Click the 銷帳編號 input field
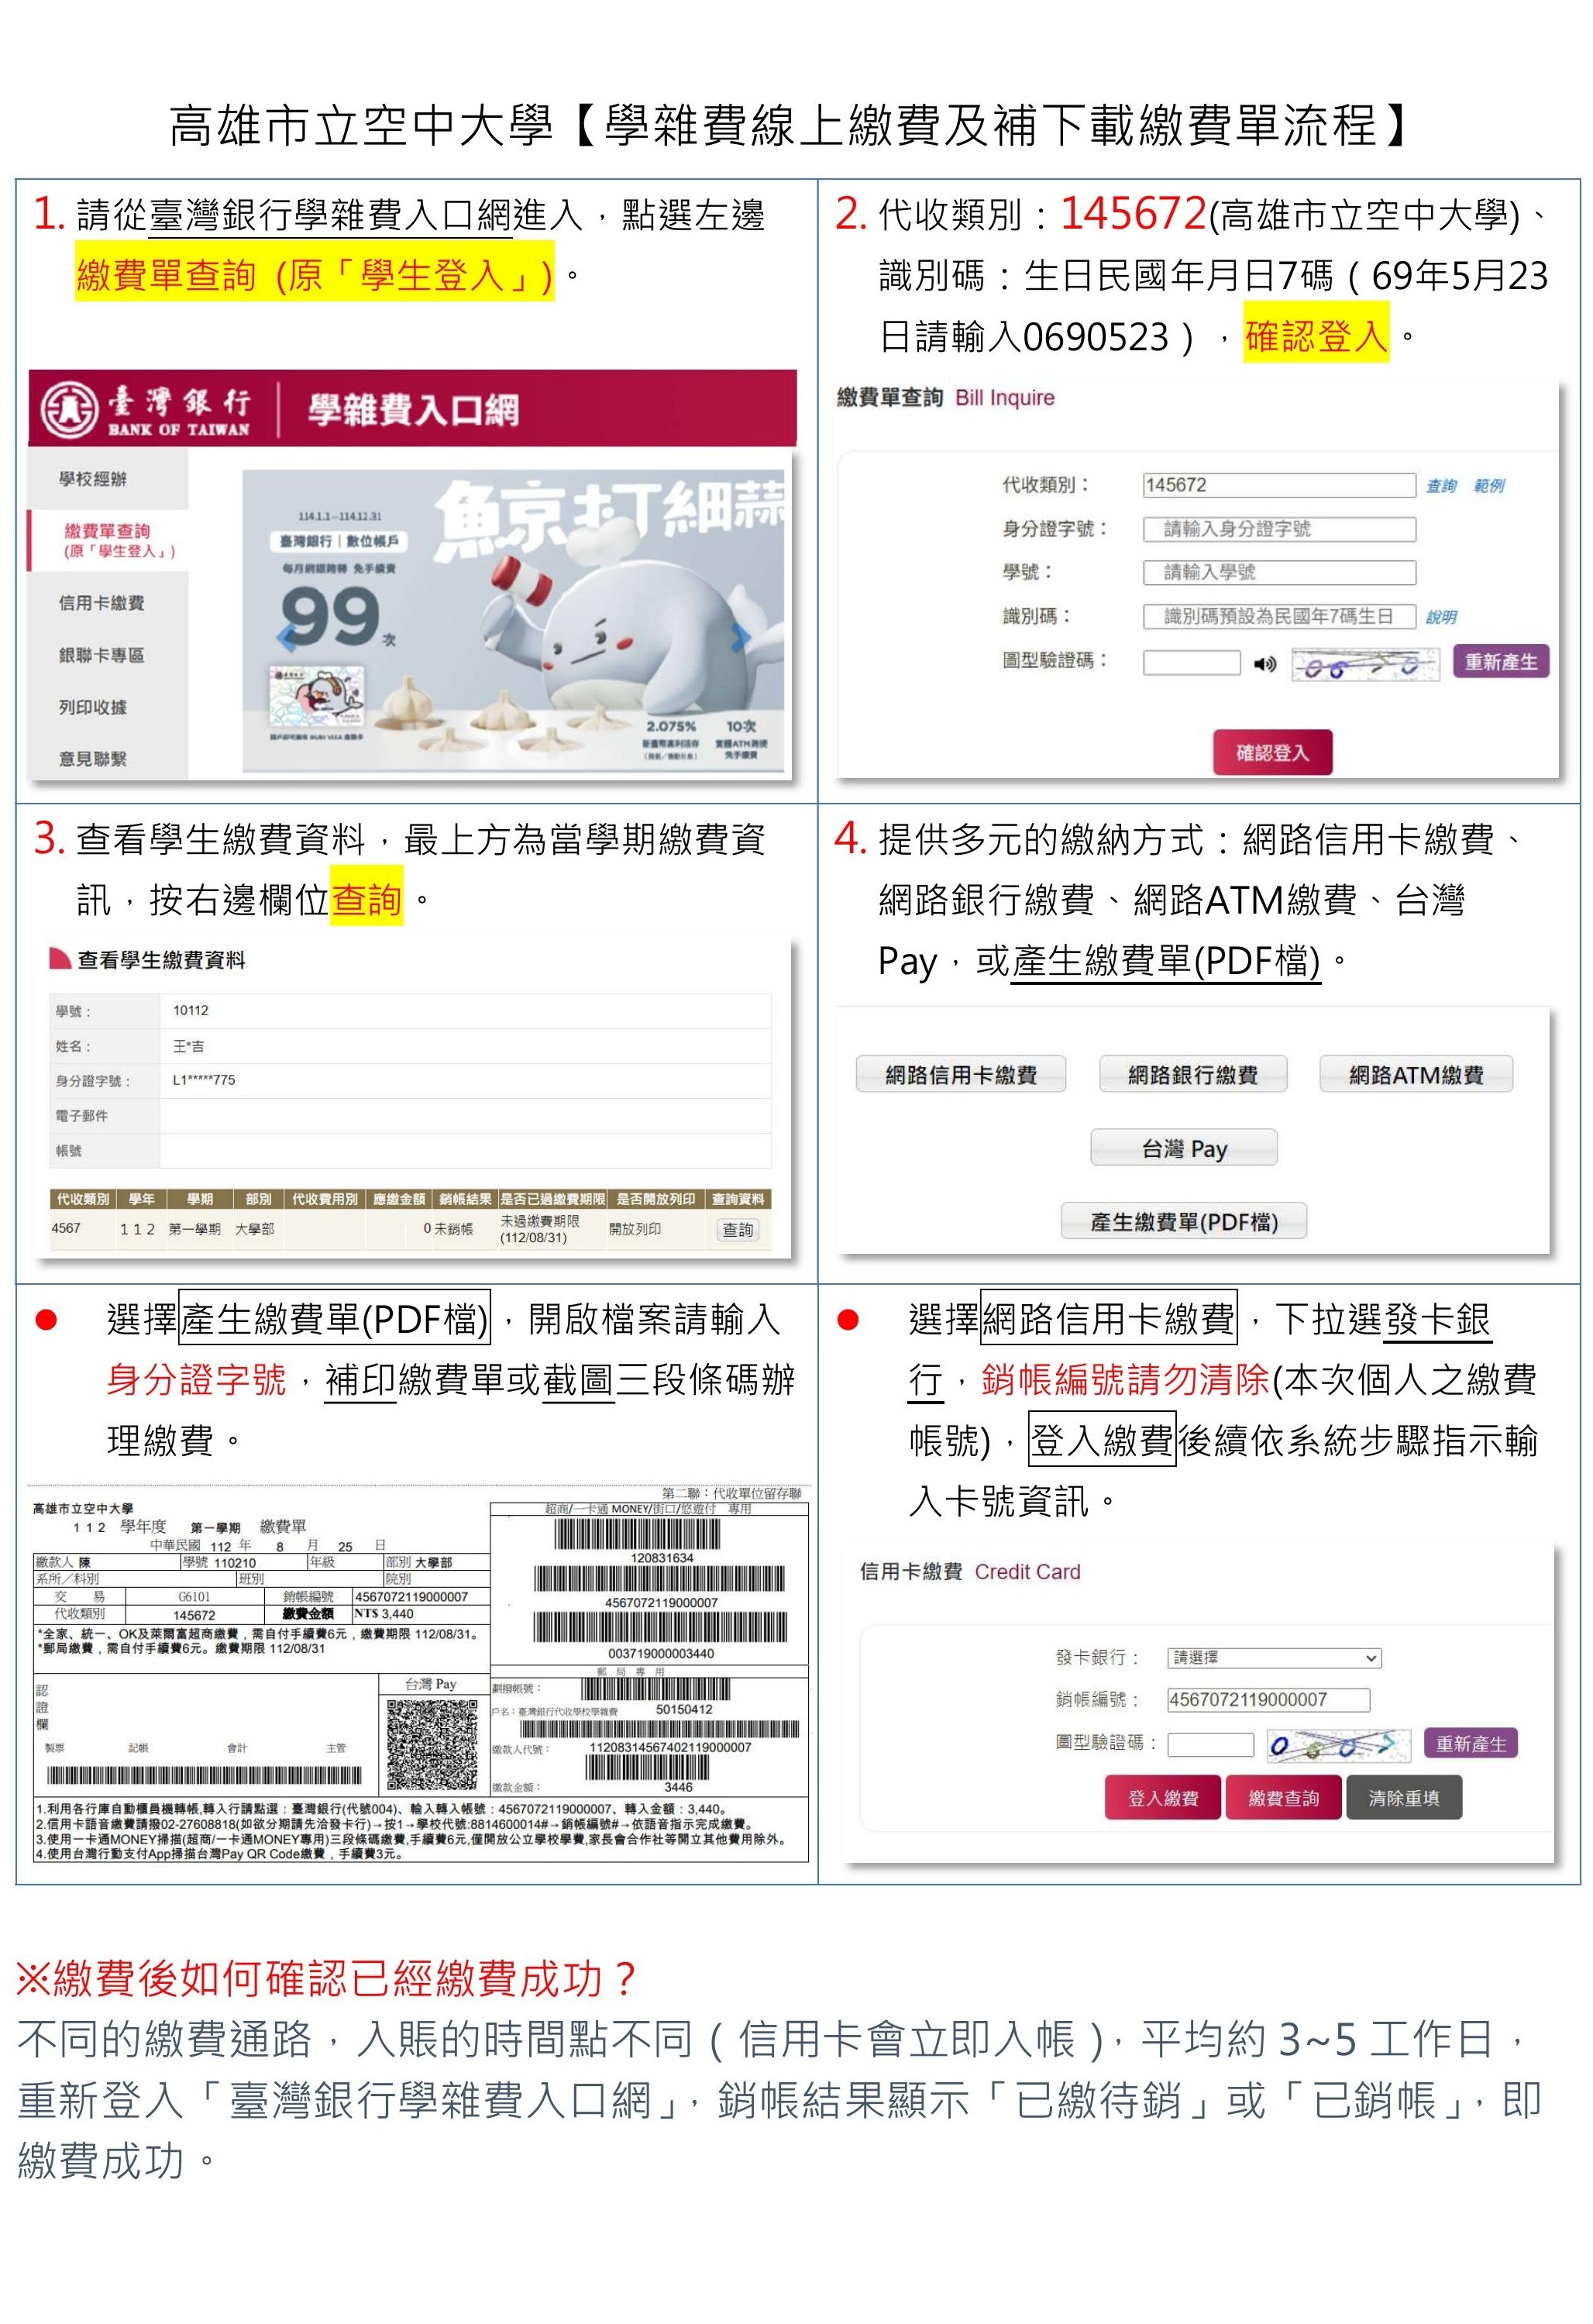1593x2324 pixels. [1268, 1700]
